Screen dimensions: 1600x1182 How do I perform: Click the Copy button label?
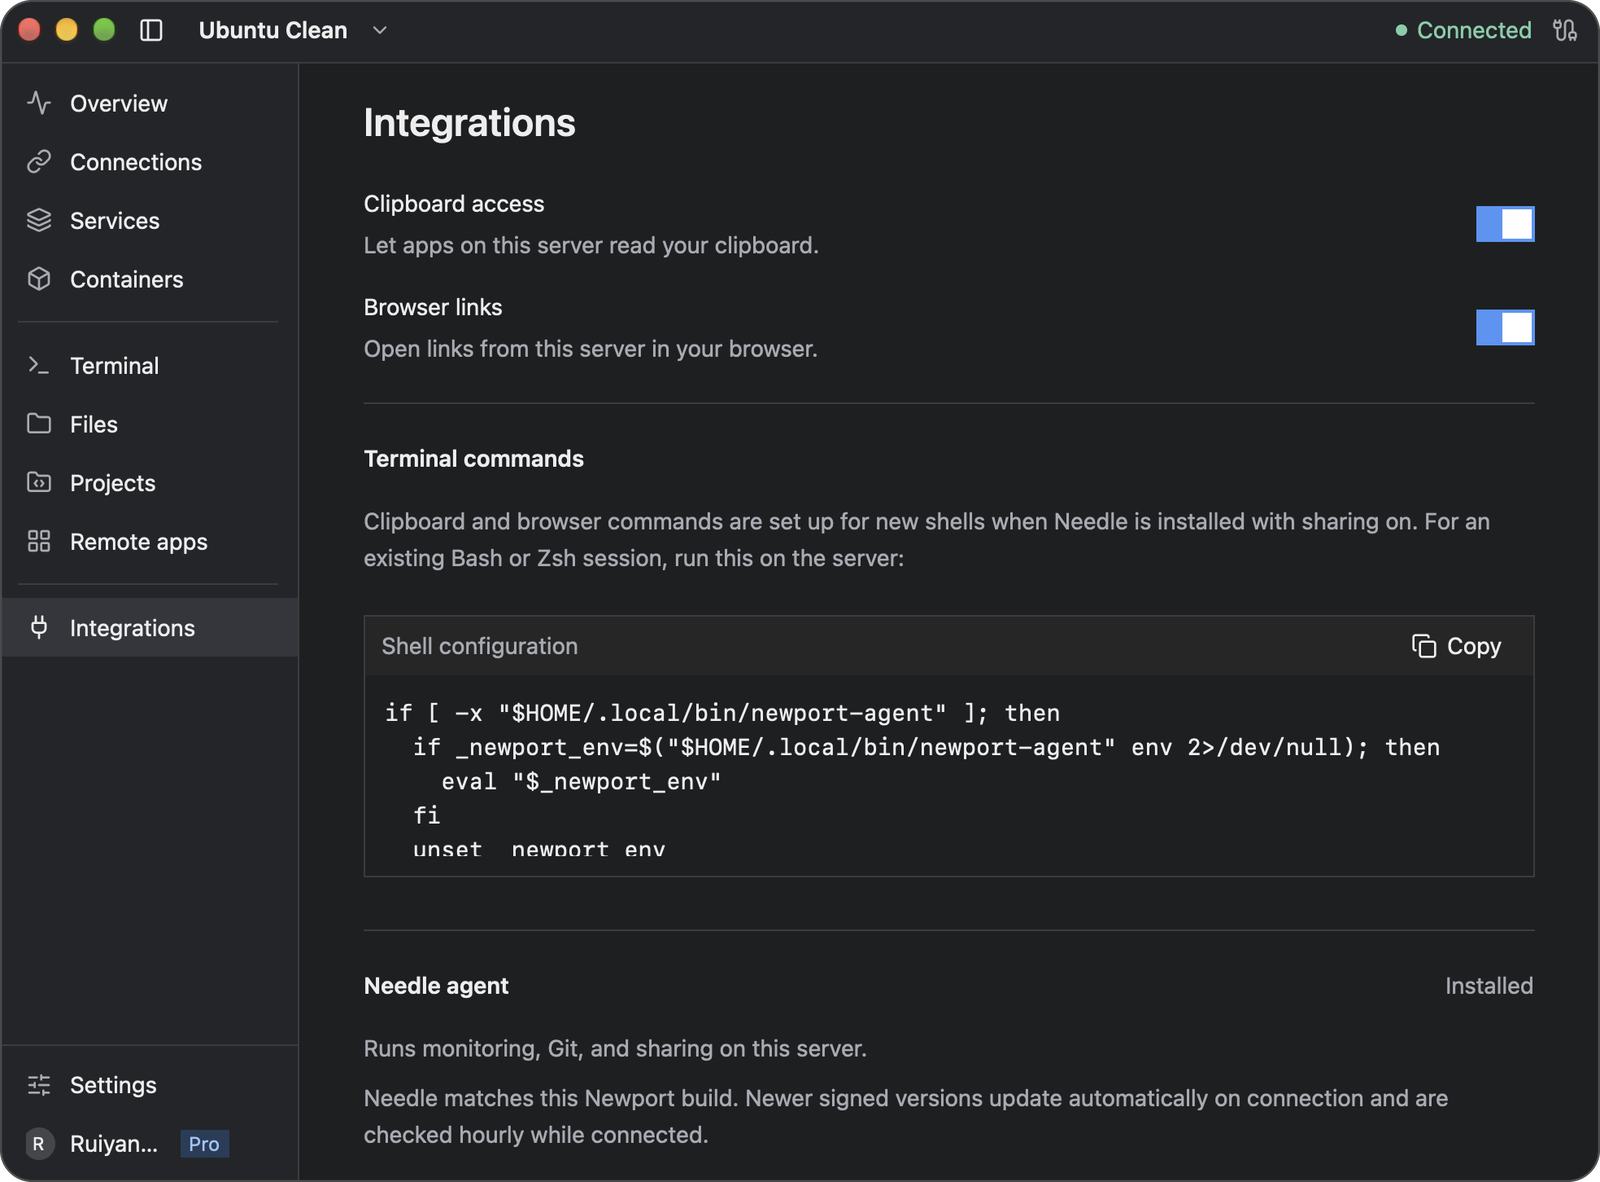click(x=1474, y=646)
